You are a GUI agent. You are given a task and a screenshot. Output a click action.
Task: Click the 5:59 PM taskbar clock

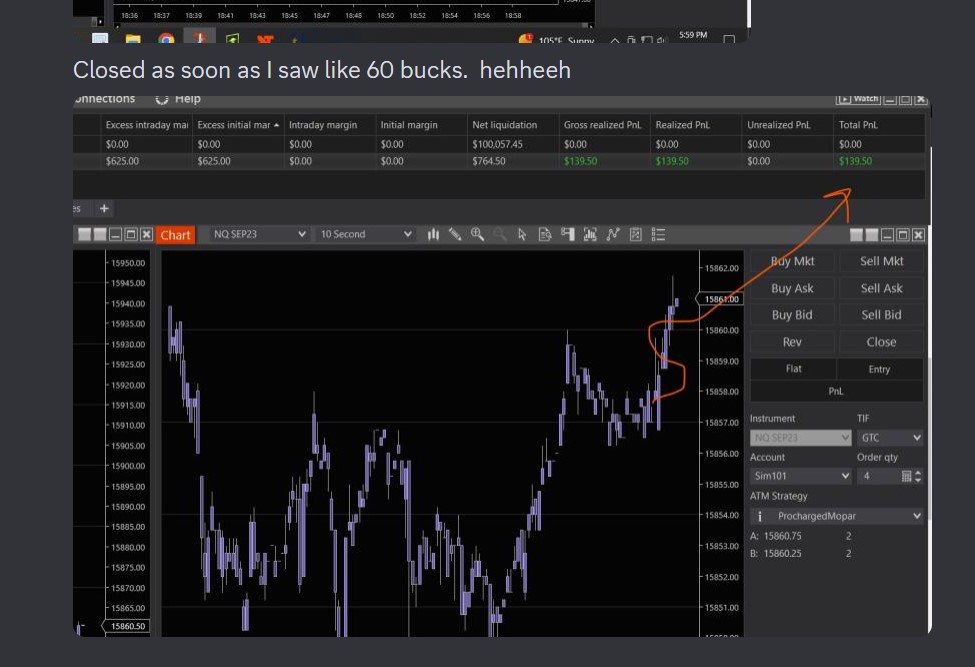693,35
